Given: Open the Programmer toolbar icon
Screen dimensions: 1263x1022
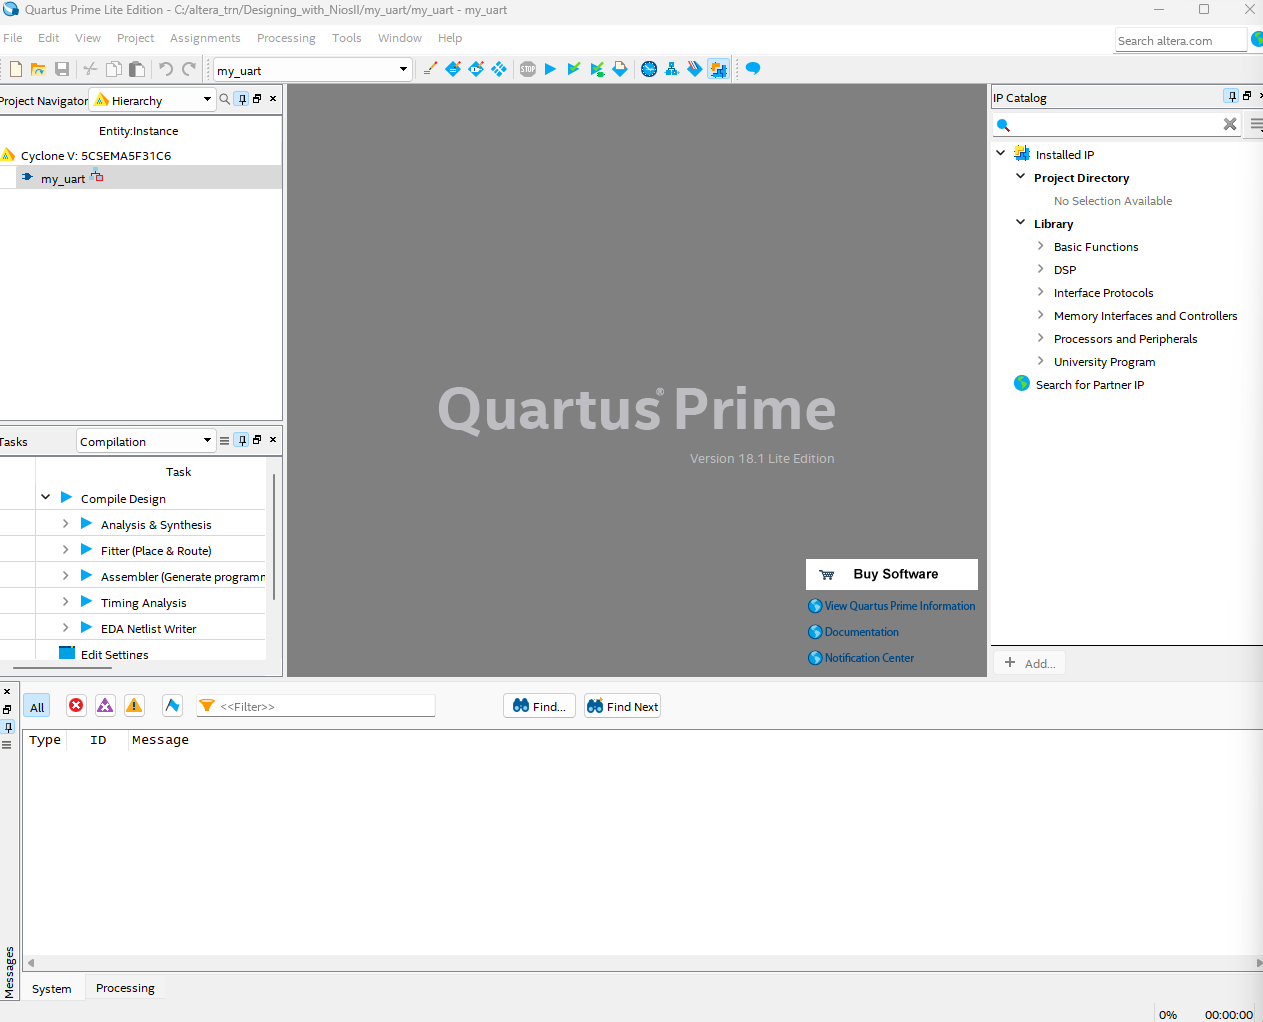Looking at the screenshot, I should (694, 69).
